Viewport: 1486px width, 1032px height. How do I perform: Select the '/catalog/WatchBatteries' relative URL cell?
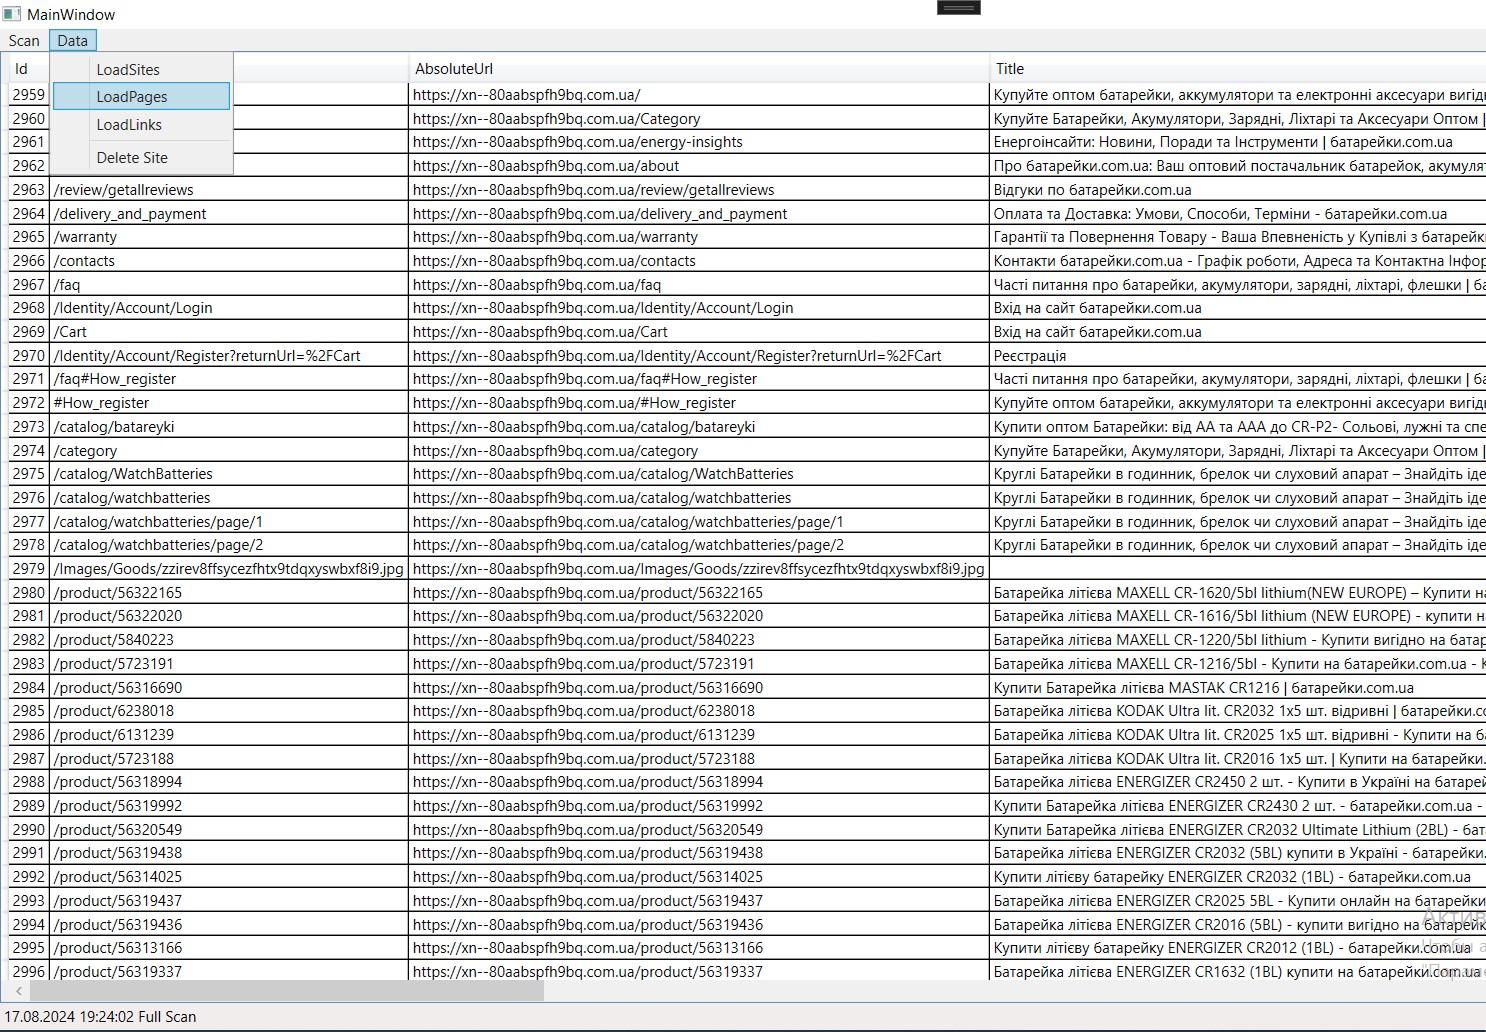(x=229, y=474)
